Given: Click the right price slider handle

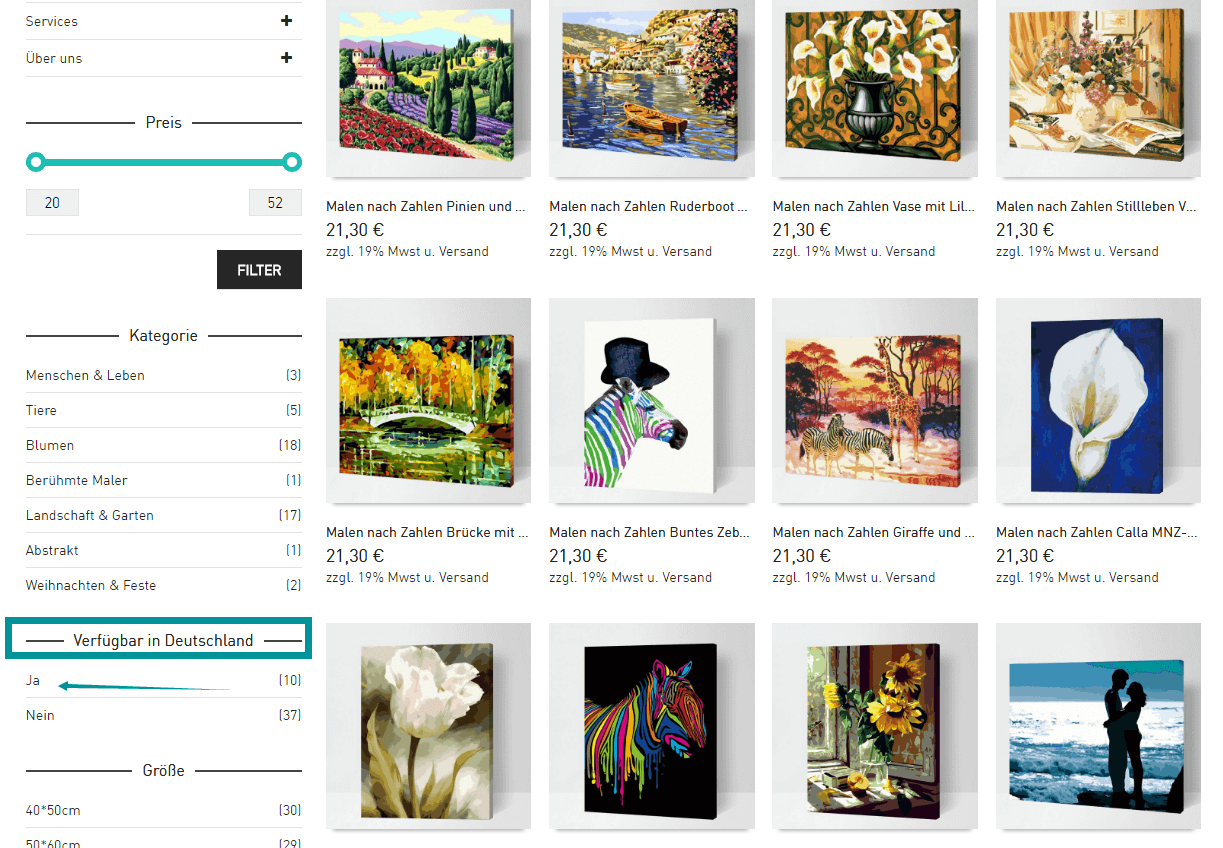Looking at the screenshot, I should [292, 162].
